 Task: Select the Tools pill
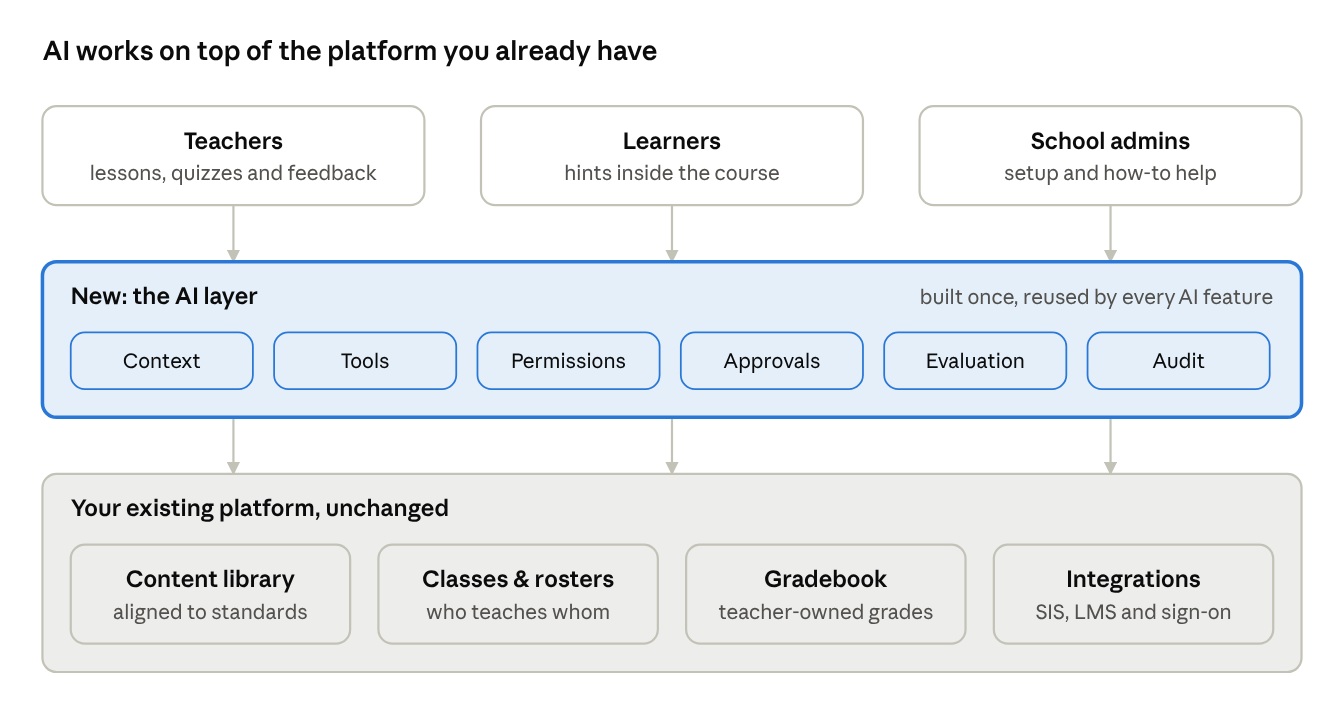pos(365,361)
